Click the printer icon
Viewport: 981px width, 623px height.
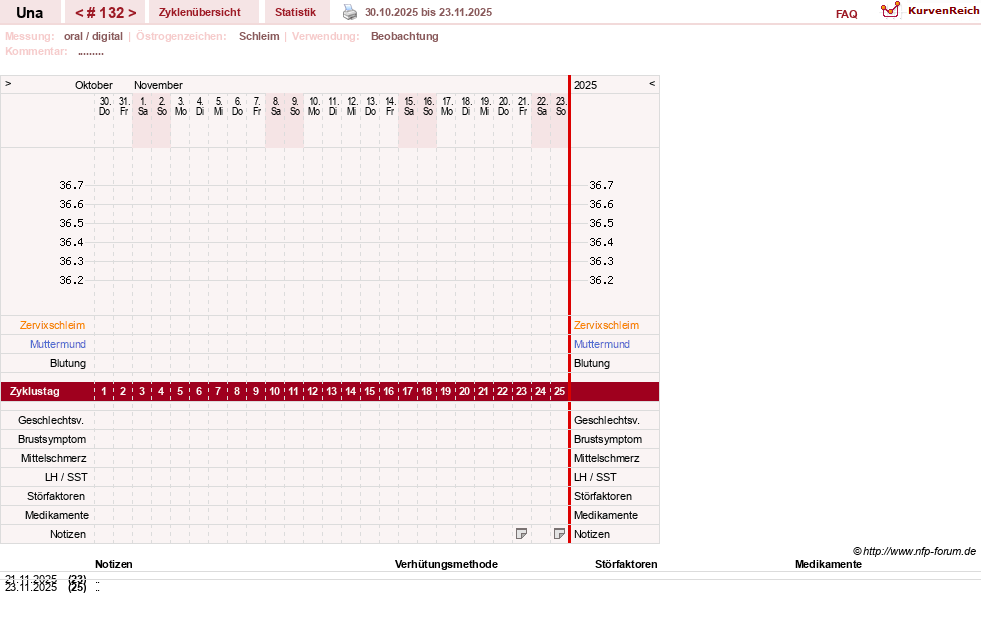(350, 12)
